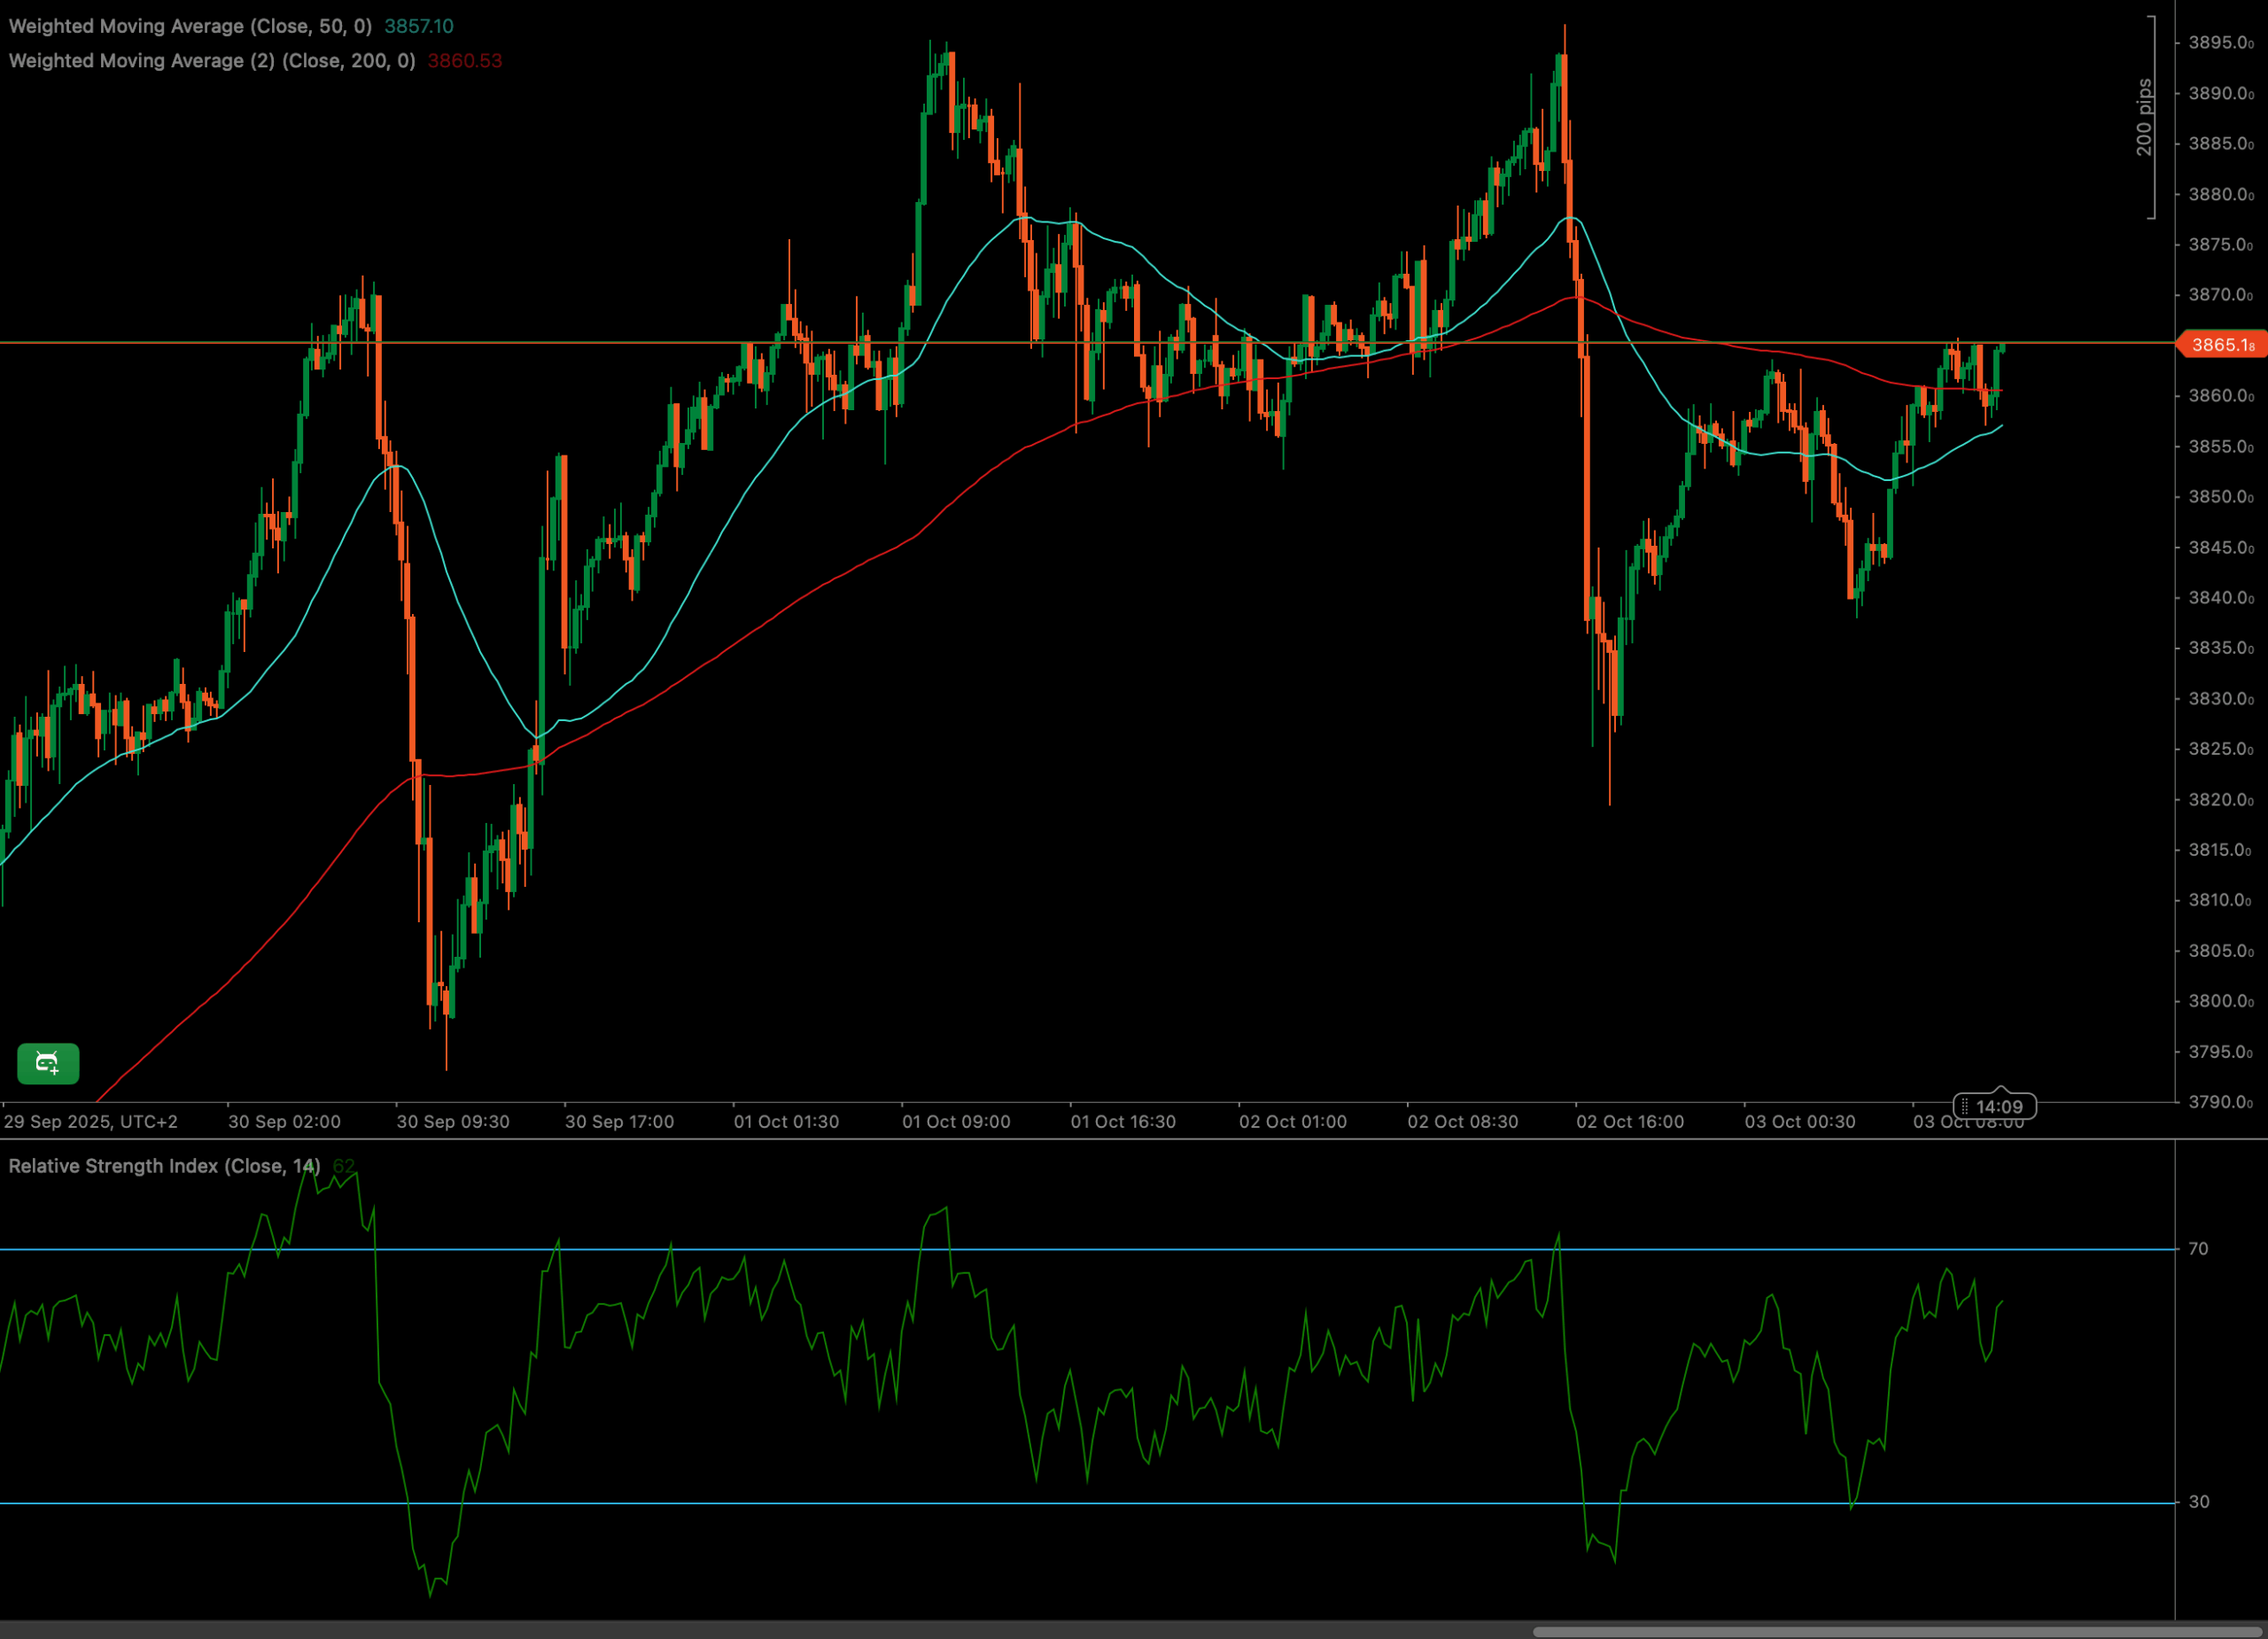Click the orange 3865.18 current price tag
2268x1639 pixels.
coord(2221,345)
